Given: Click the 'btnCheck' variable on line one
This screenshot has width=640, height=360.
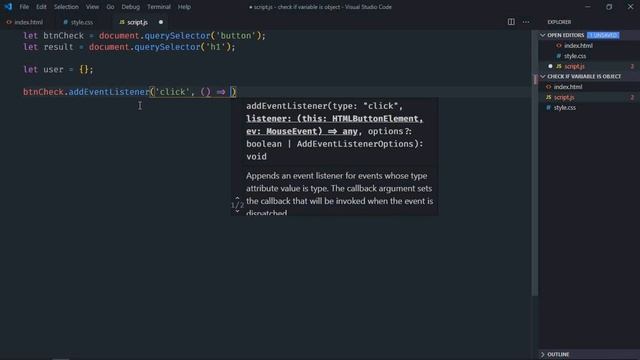Looking at the screenshot, I should [63, 36].
